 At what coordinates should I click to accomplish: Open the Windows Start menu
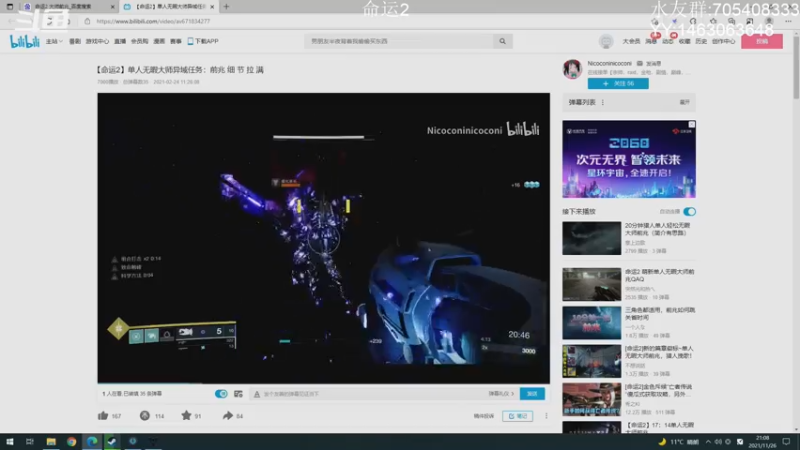coord(9,442)
